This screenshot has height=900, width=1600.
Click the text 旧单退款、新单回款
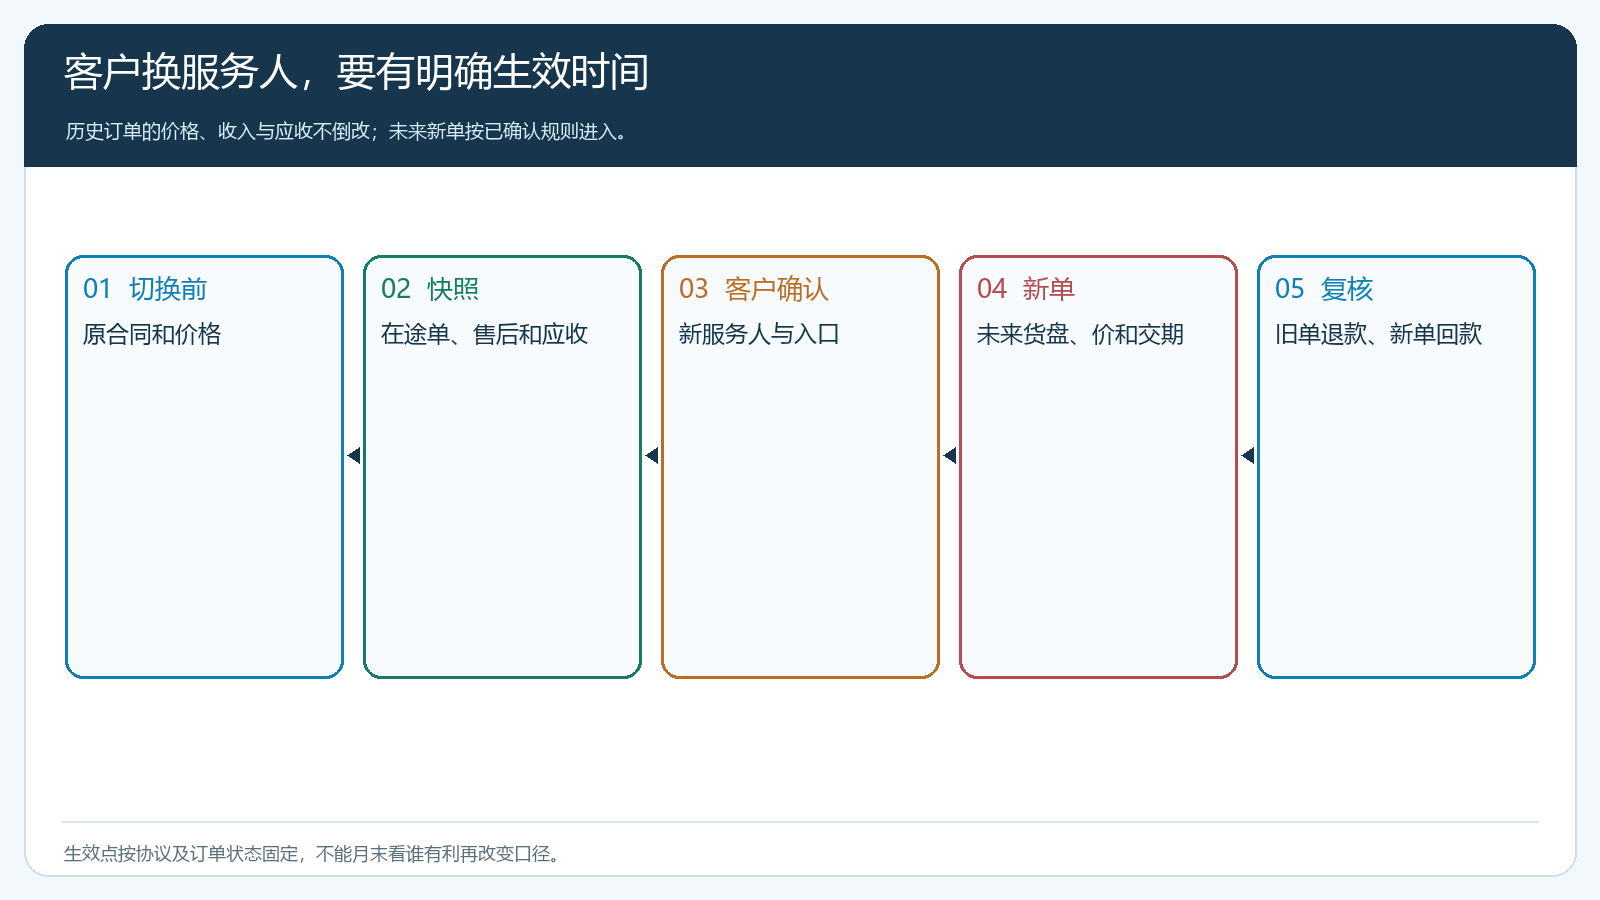tap(1378, 334)
